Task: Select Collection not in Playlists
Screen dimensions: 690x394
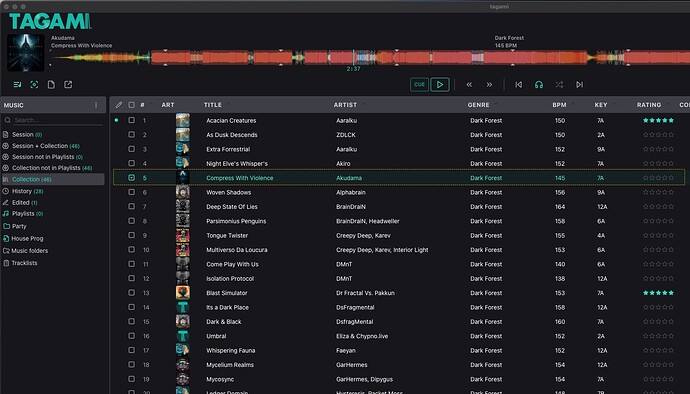Action: [x=52, y=168]
